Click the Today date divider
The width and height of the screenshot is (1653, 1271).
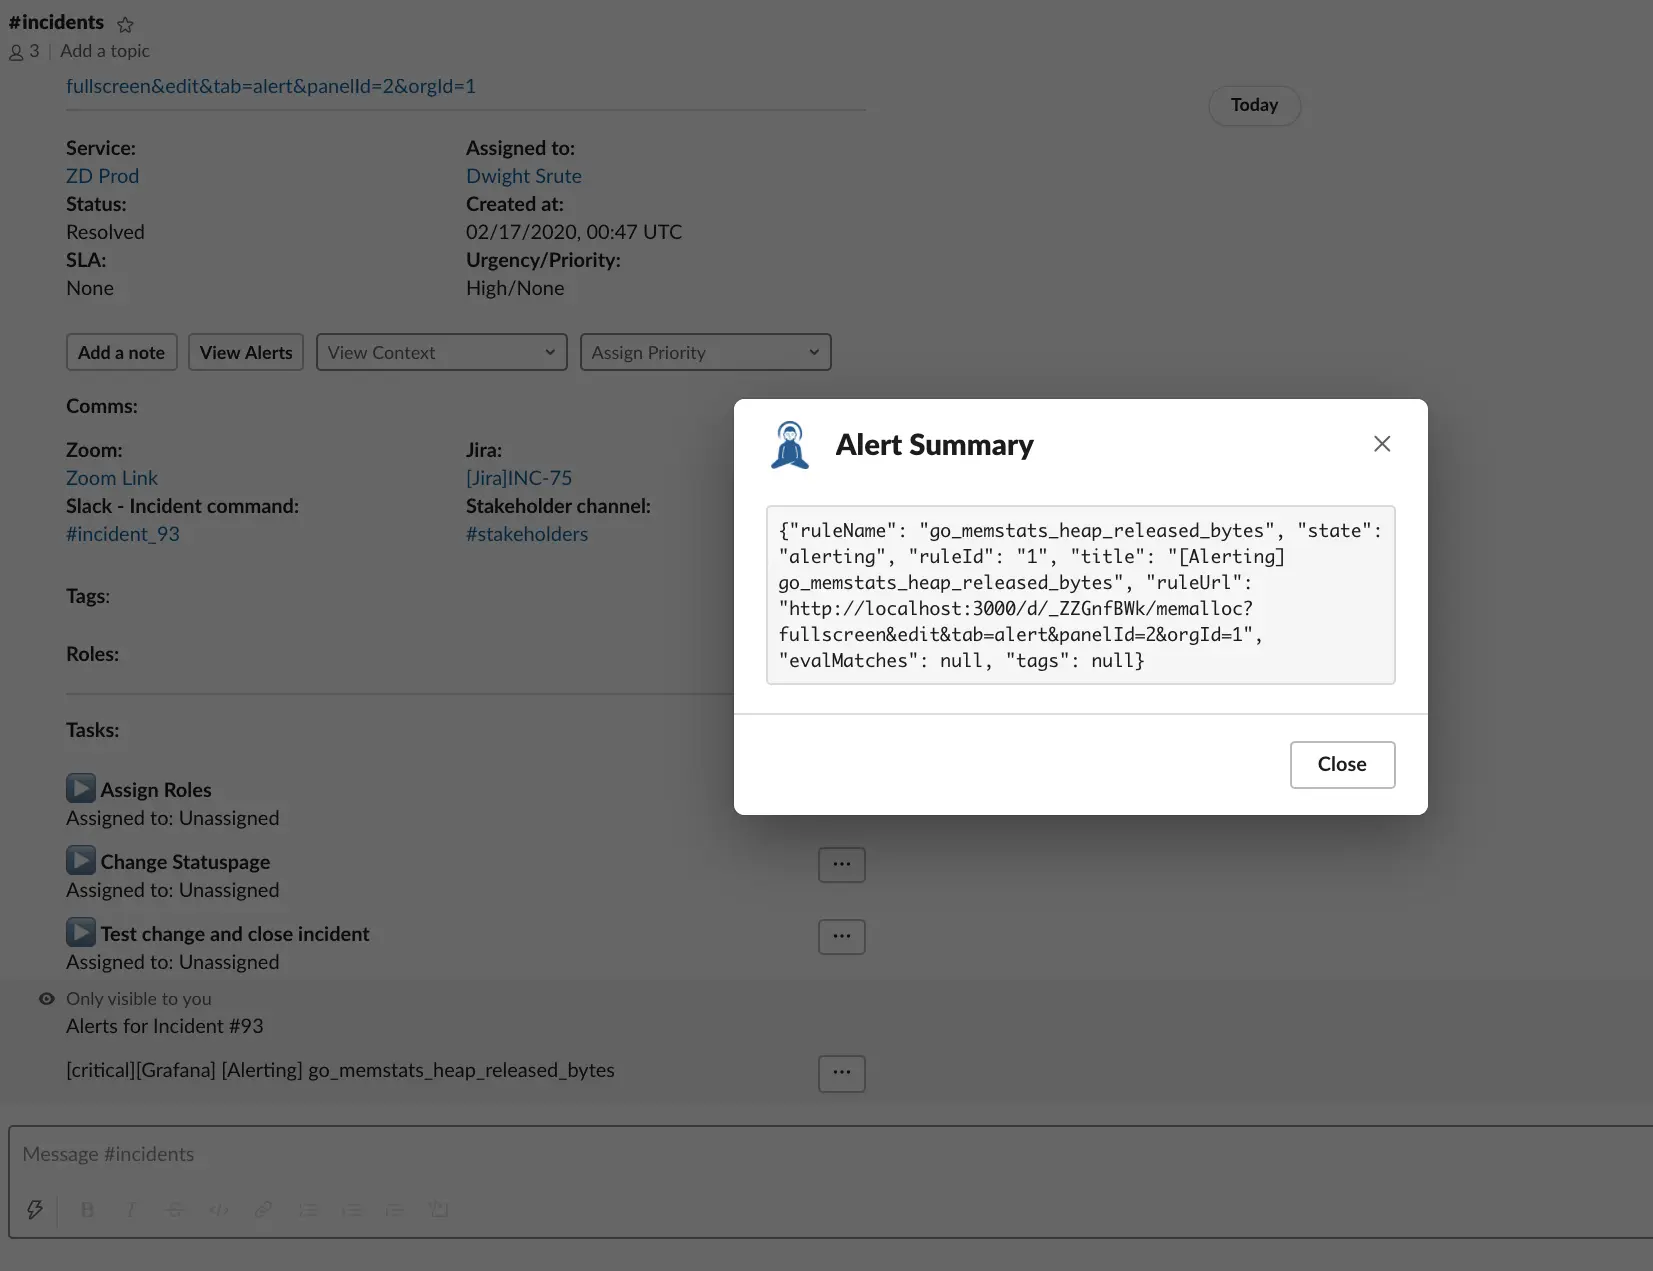[1254, 105]
